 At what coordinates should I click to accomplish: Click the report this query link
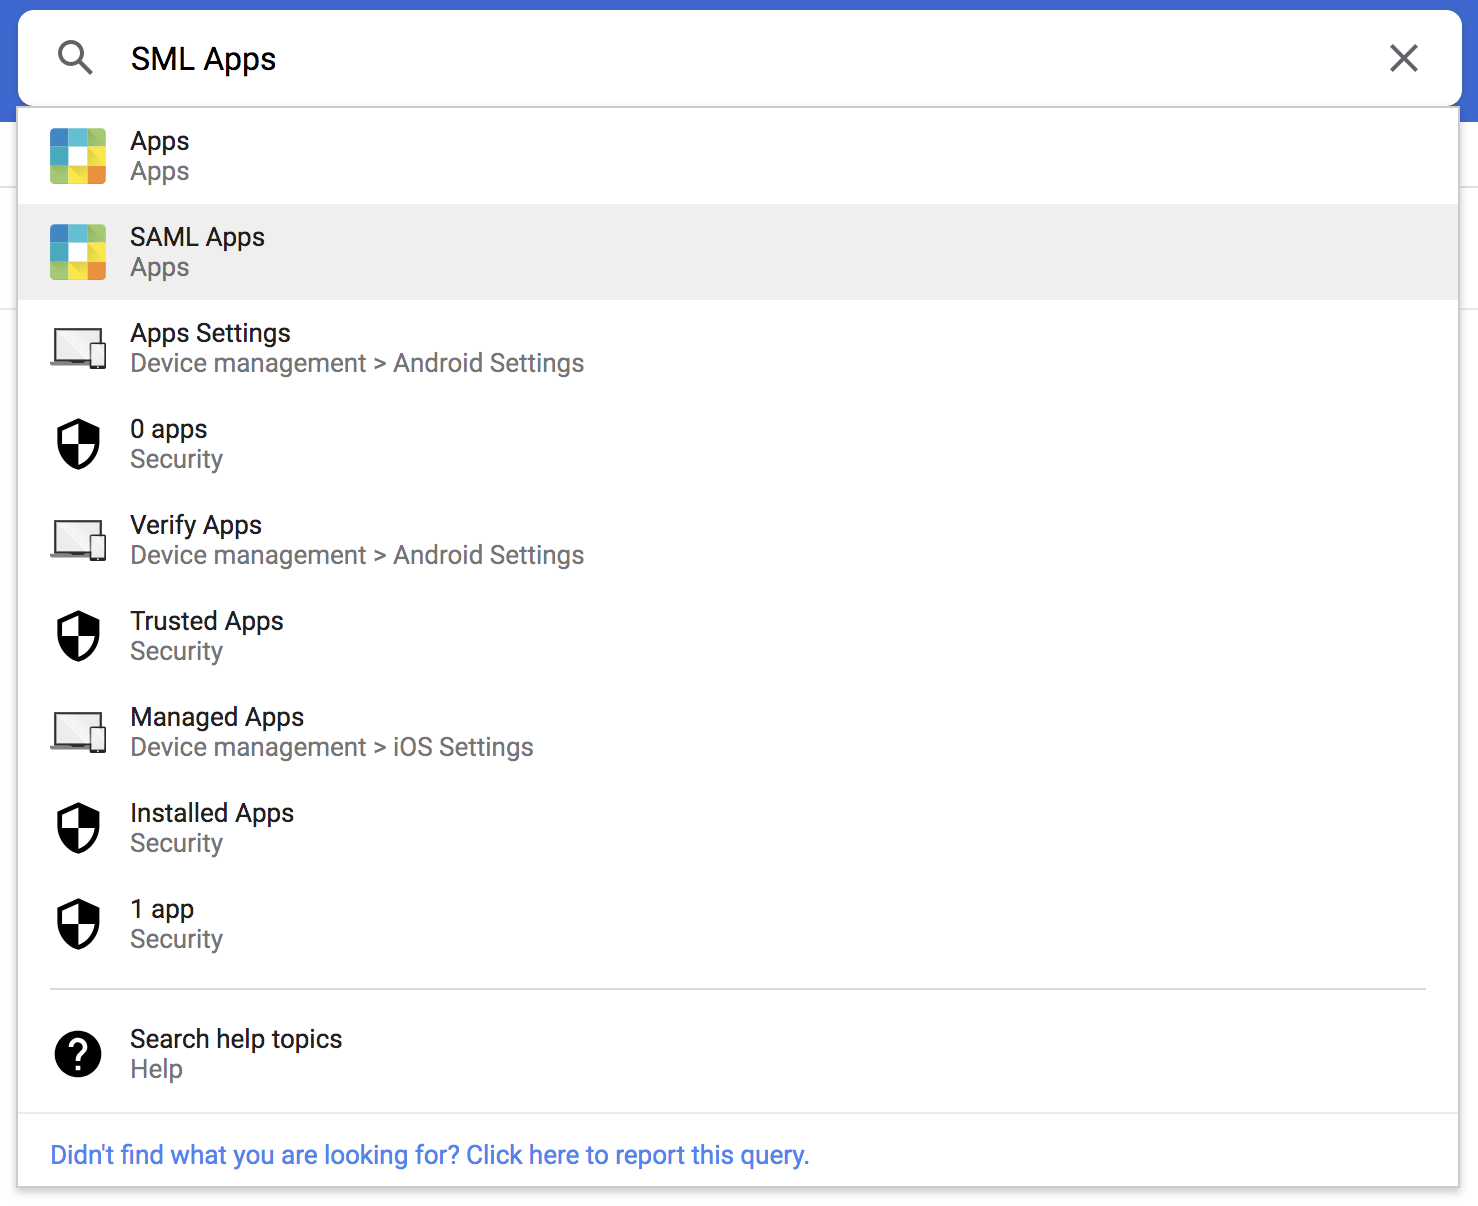430,1154
